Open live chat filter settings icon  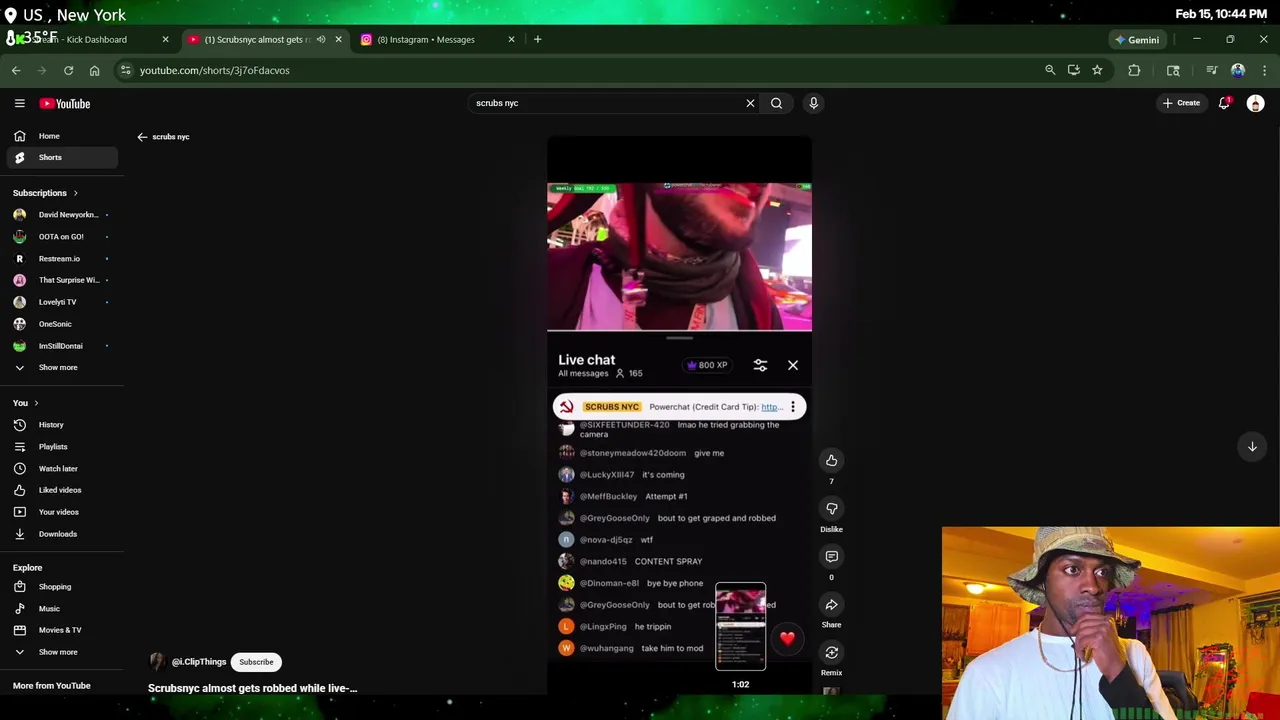click(x=760, y=365)
